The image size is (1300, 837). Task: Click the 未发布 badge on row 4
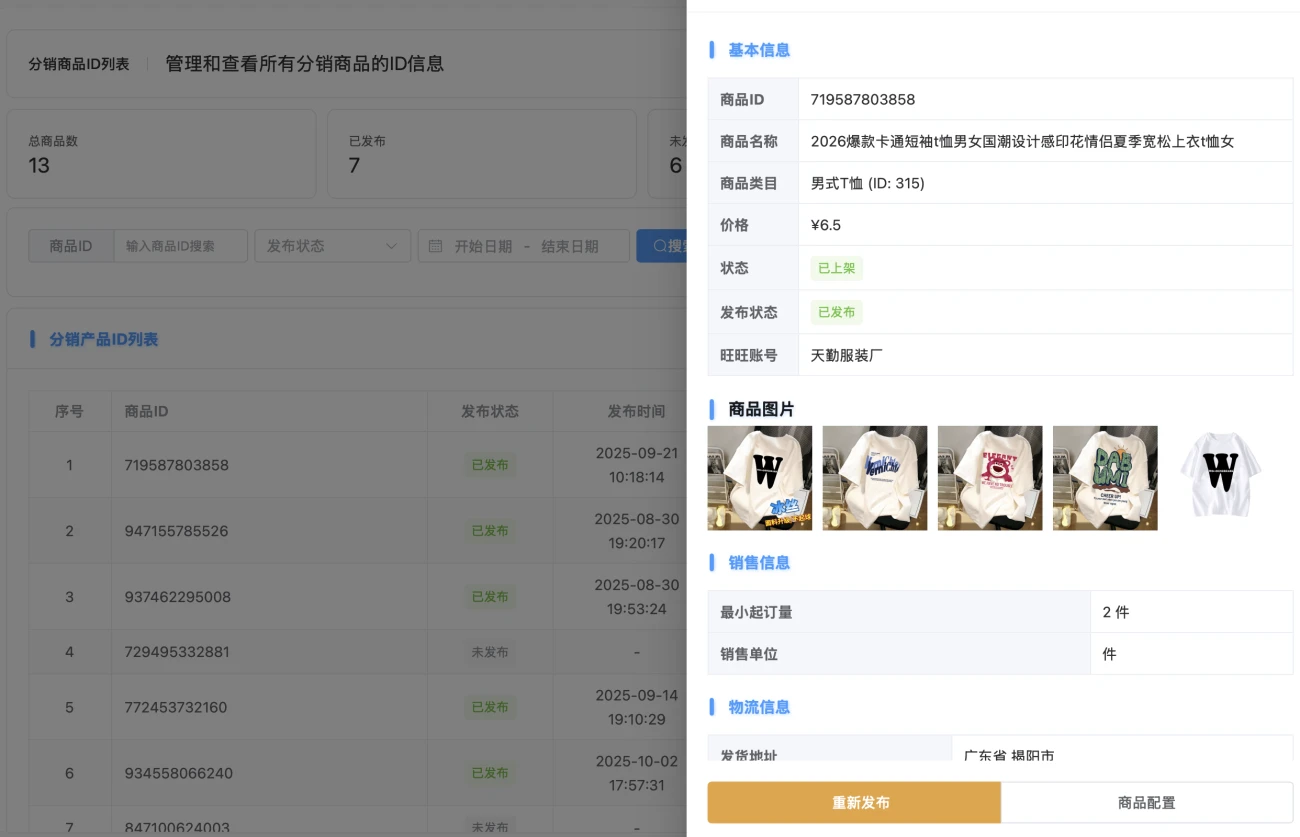pyautogui.click(x=490, y=651)
